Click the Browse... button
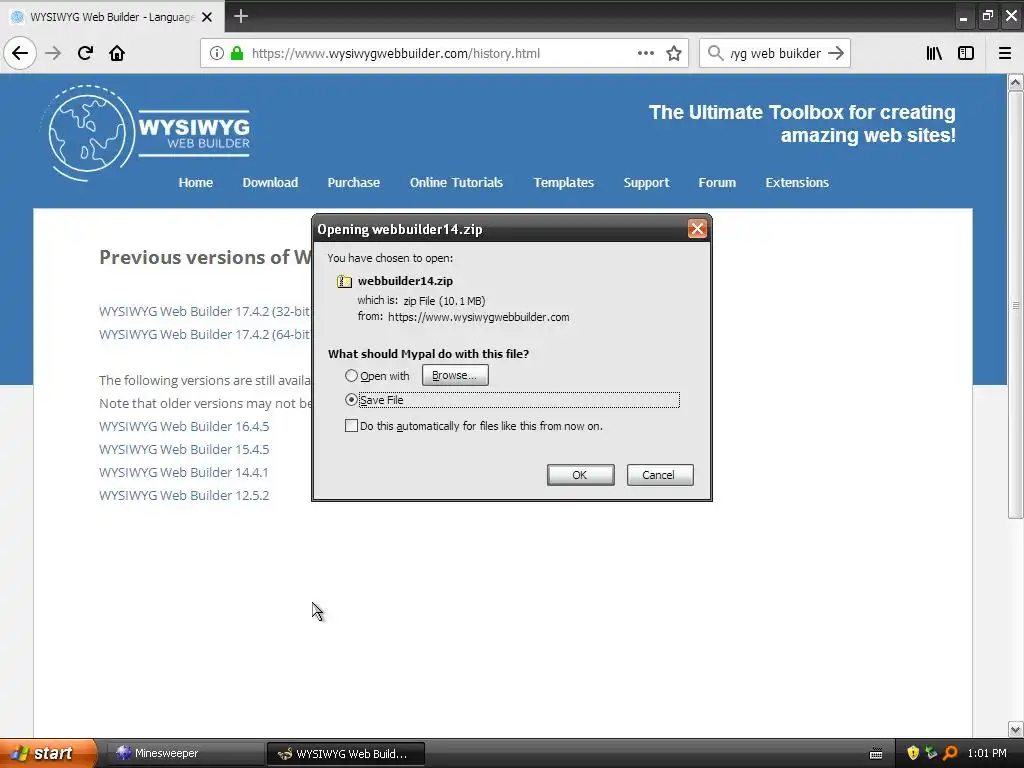 455,376
